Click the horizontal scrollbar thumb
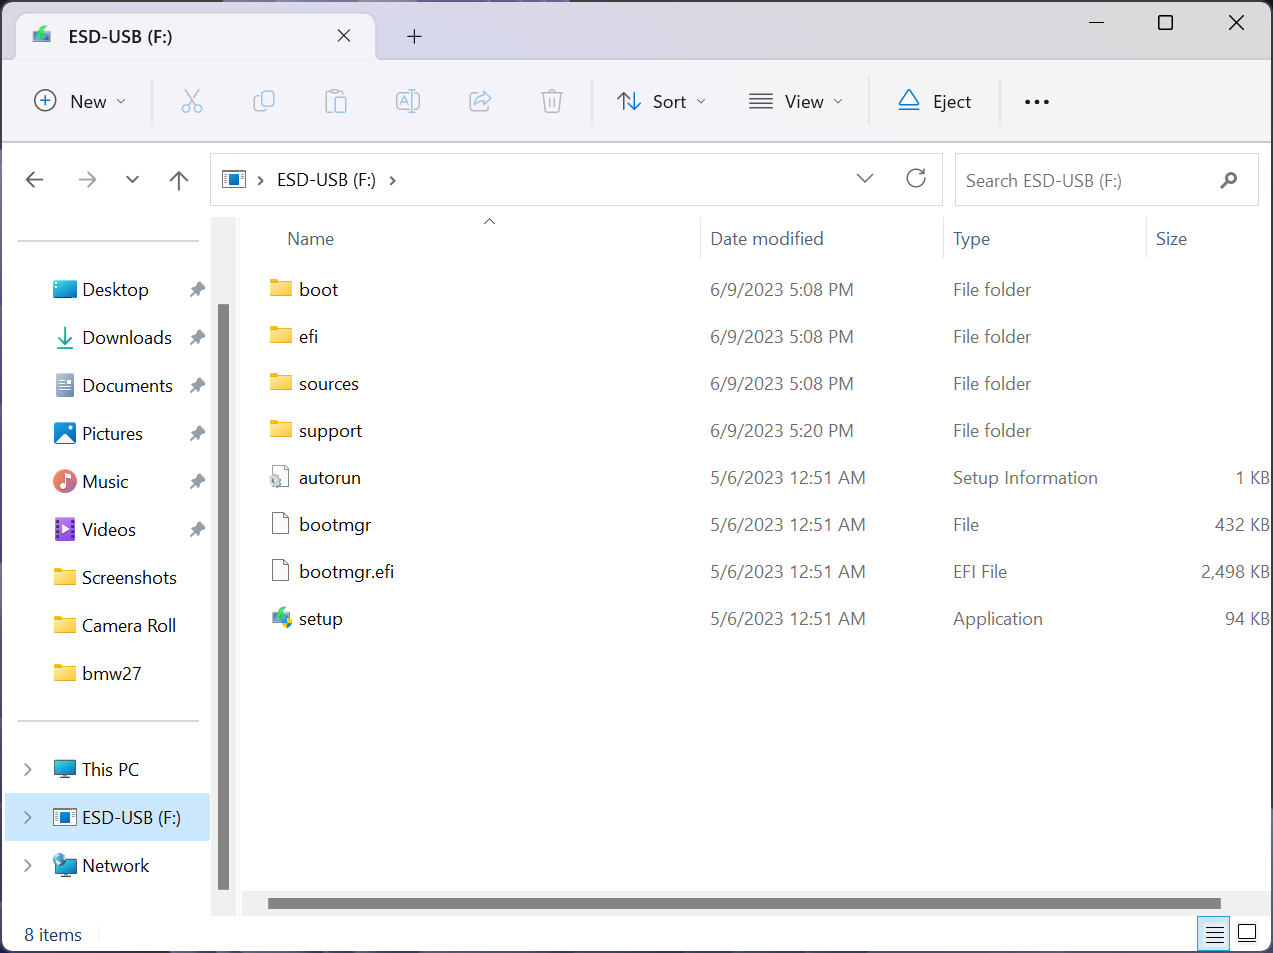 pyautogui.click(x=744, y=903)
